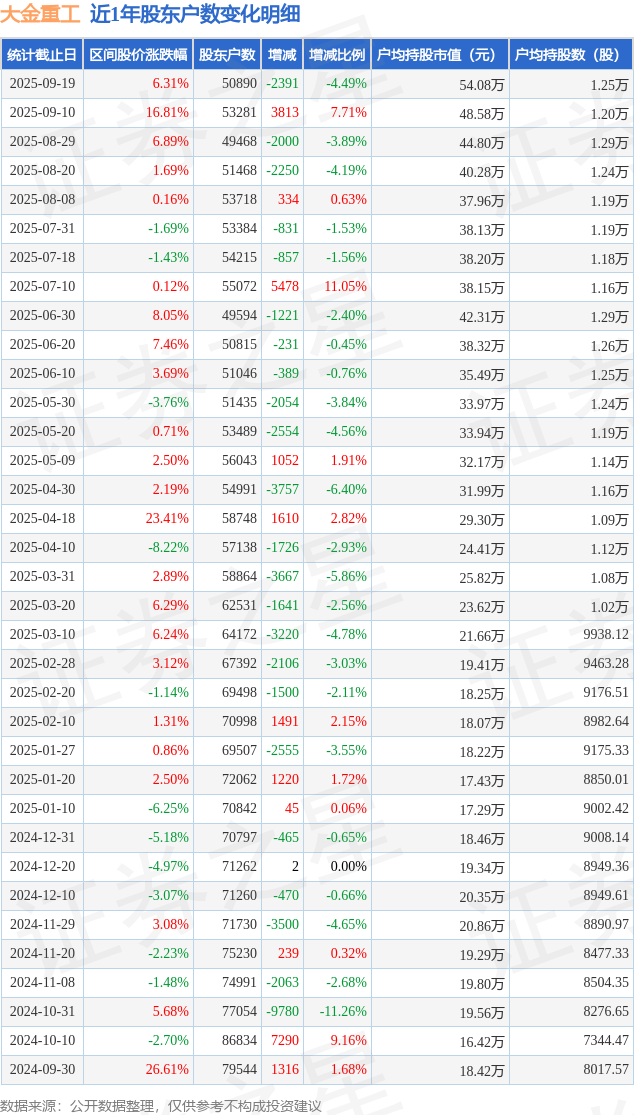Select the 23.41% price change value

[x=167, y=519]
